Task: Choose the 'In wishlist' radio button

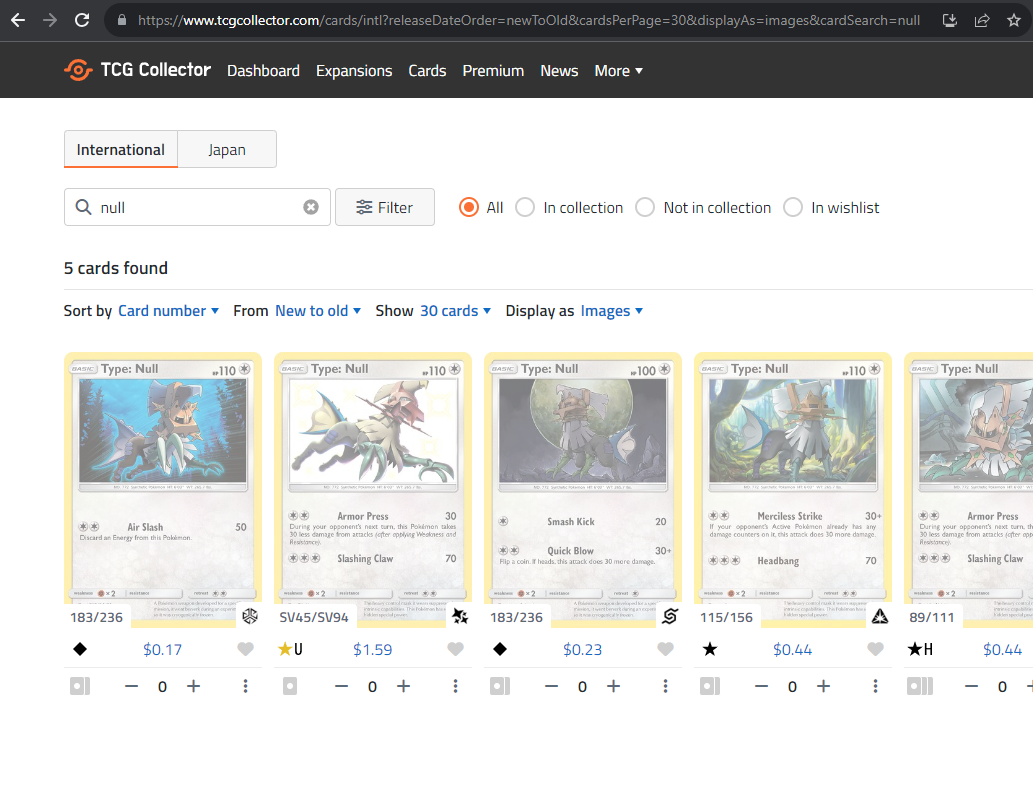Action: pyautogui.click(x=793, y=207)
